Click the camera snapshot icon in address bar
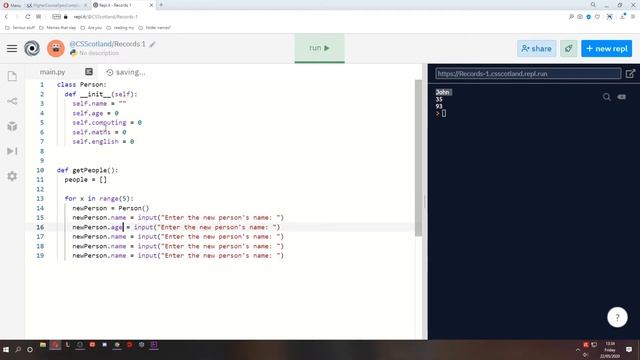The width and height of the screenshot is (640, 360). click(580, 17)
